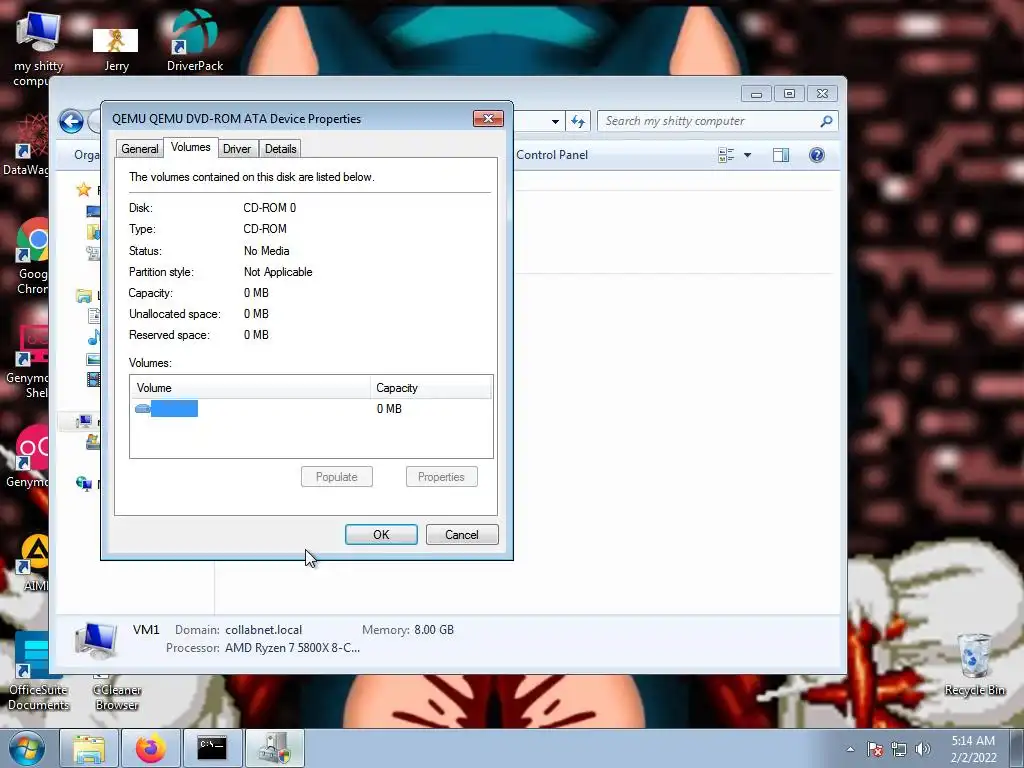Click the volume speaker tray icon
This screenshot has width=1024, height=768.
[923, 749]
